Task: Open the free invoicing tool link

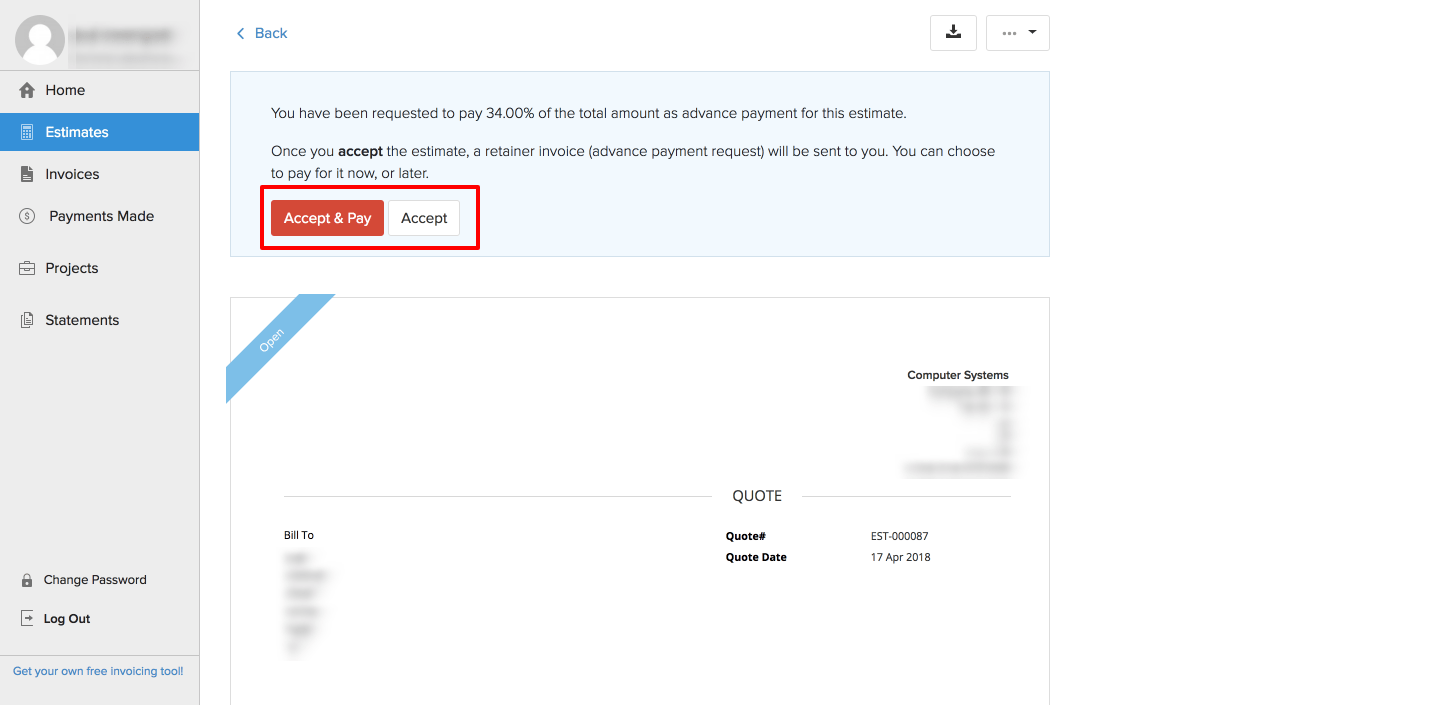Action: coord(98,671)
